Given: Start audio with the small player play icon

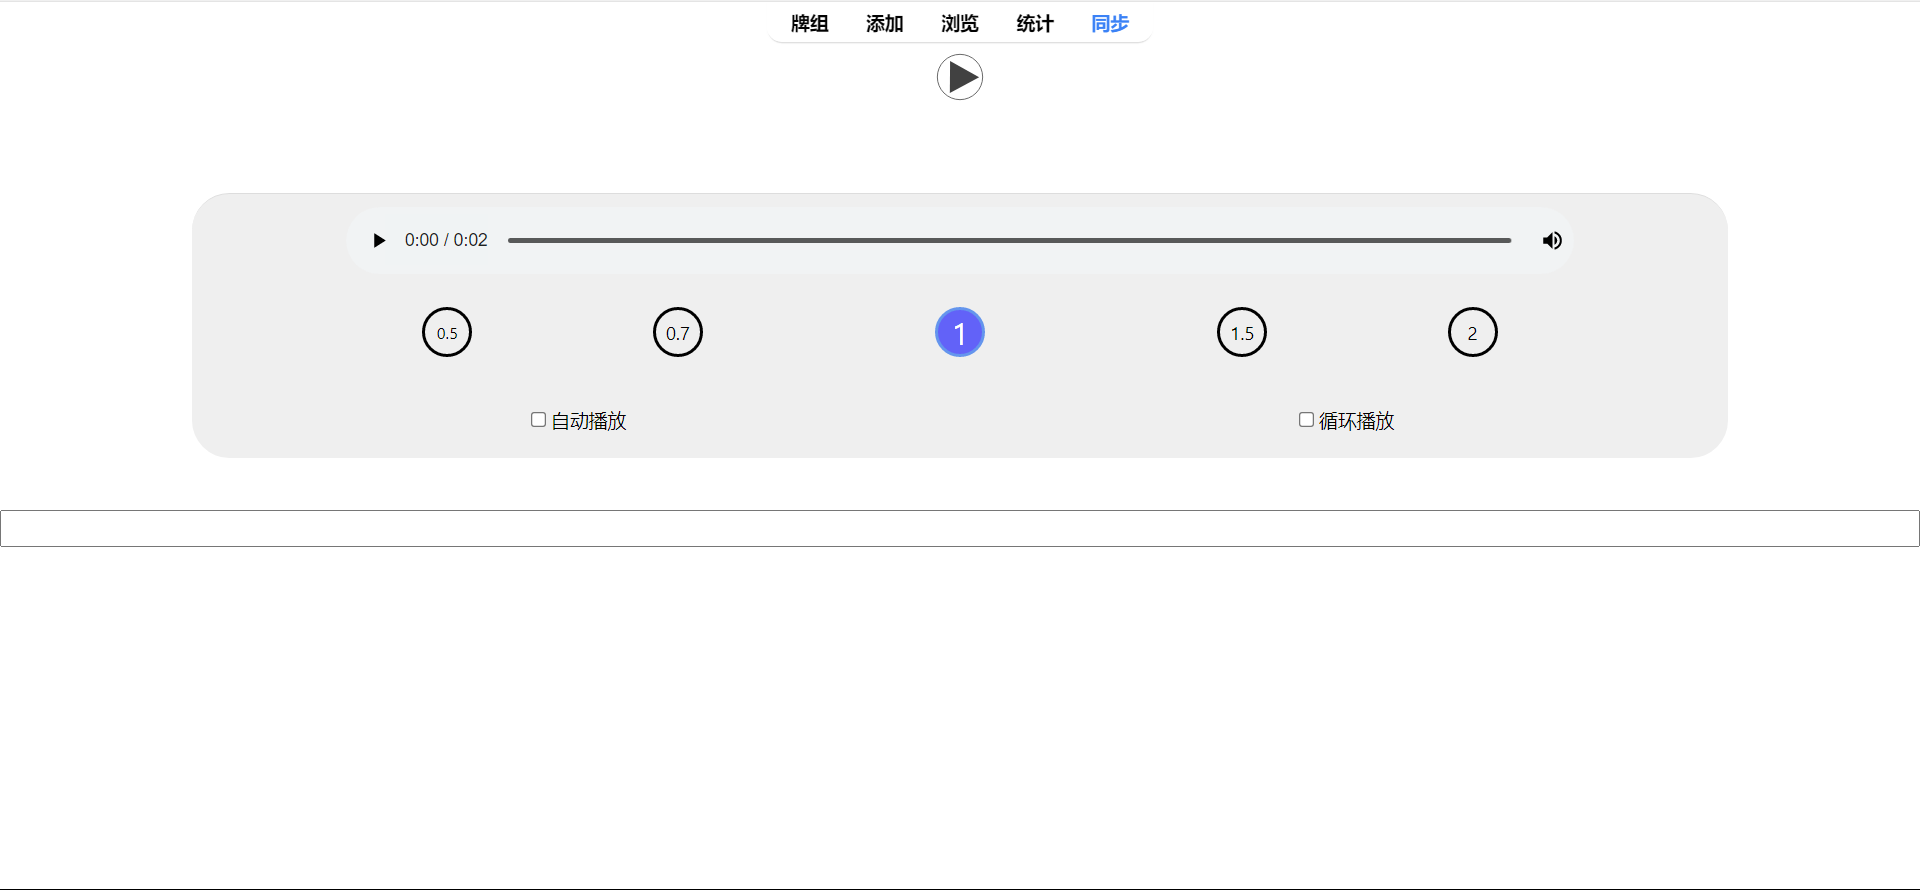Looking at the screenshot, I should point(379,240).
